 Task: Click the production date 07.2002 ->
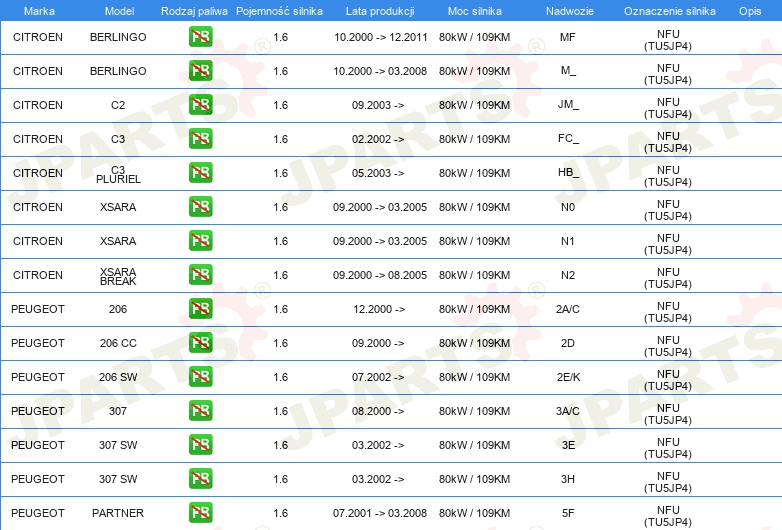click(x=378, y=377)
